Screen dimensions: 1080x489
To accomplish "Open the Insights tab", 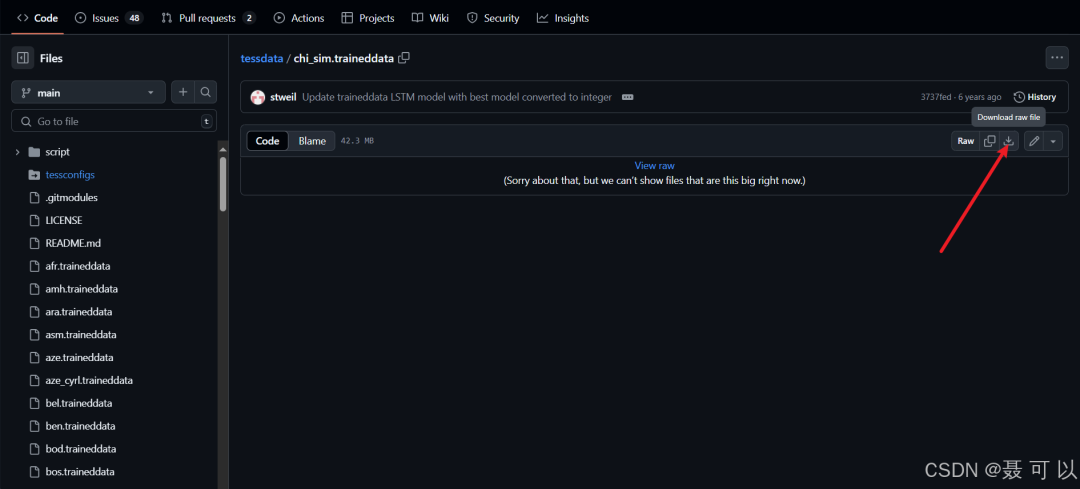I will coord(563,18).
